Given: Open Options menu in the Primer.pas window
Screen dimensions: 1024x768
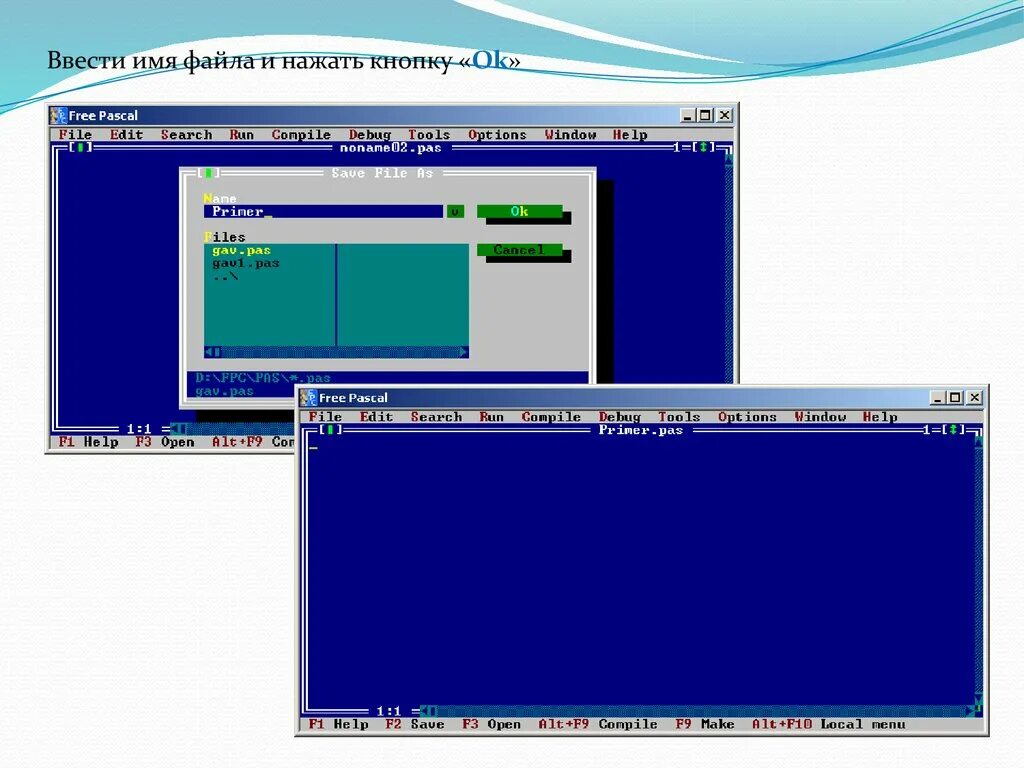Looking at the screenshot, I should coord(747,417).
